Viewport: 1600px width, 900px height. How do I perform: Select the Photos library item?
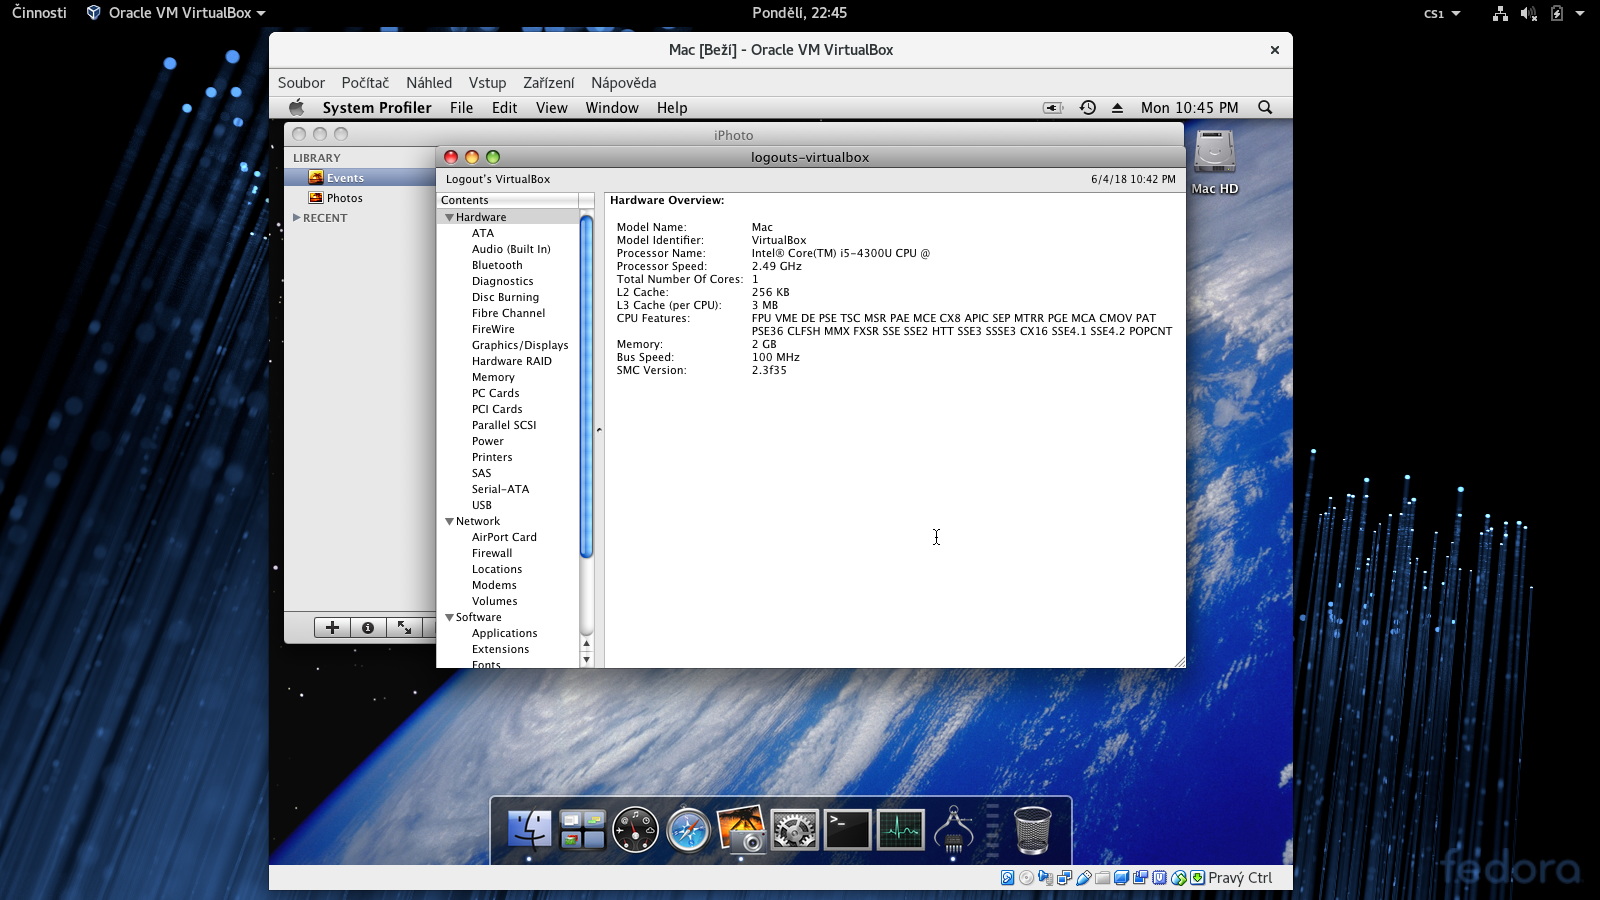coord(344,198)
